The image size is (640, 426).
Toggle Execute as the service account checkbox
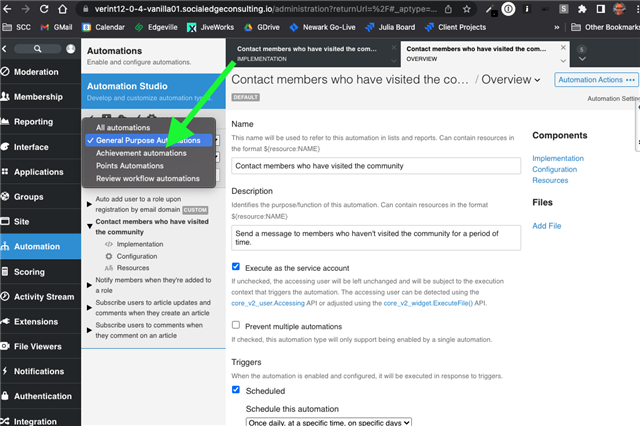tap(236, 266)
